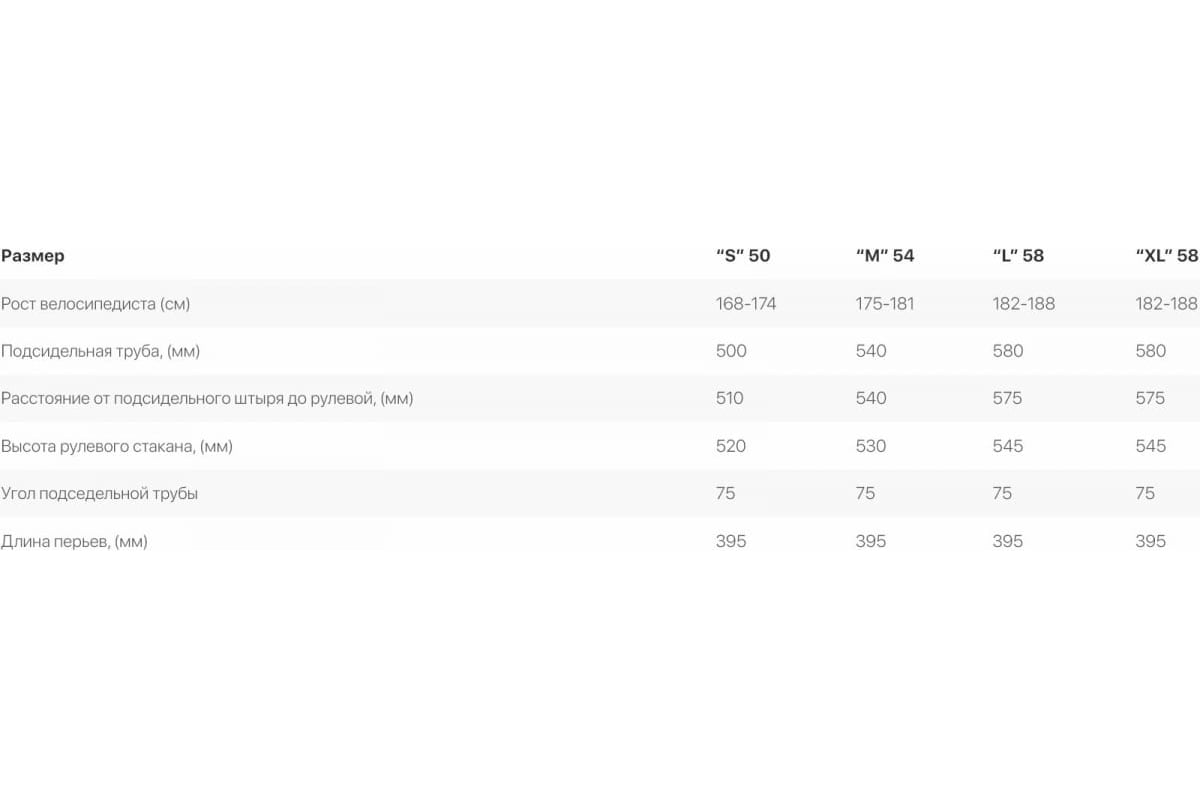Click the 575 value in L column
This screenshot has width=1200, height=800.
click(x=1008, y=398)
